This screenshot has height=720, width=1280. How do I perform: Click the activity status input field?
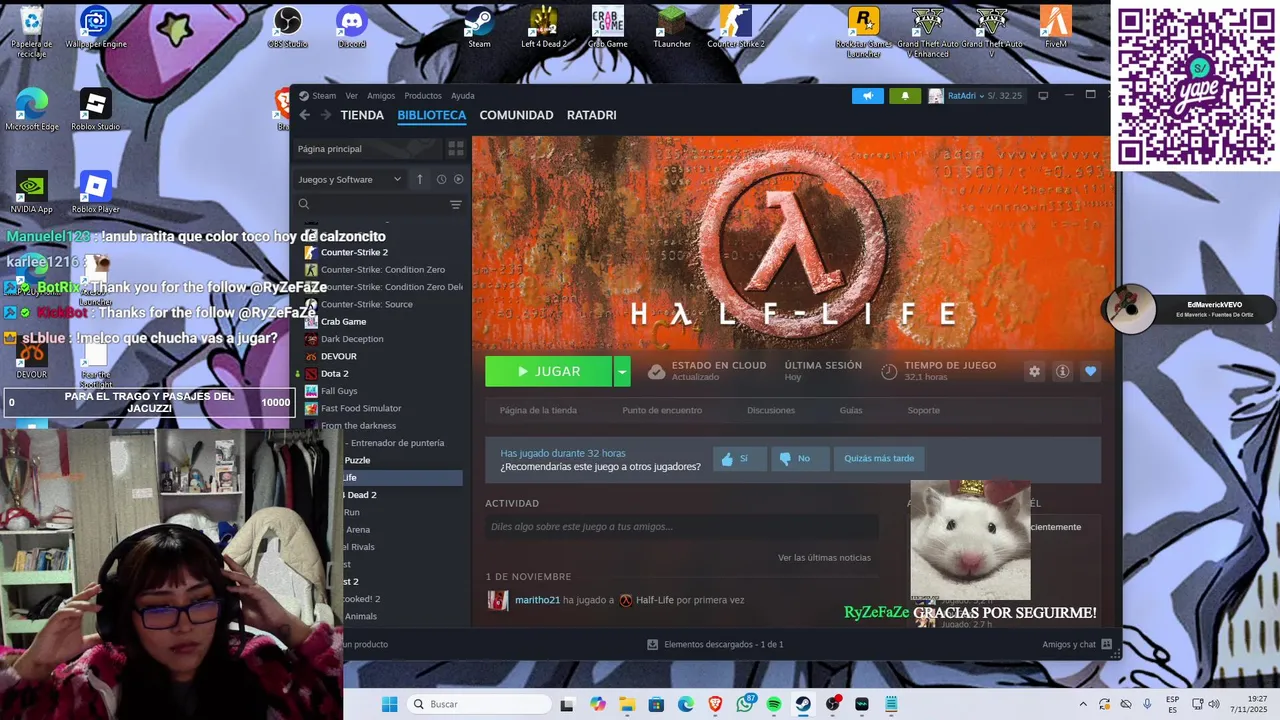pyautogui.click(x=681, y=527)
